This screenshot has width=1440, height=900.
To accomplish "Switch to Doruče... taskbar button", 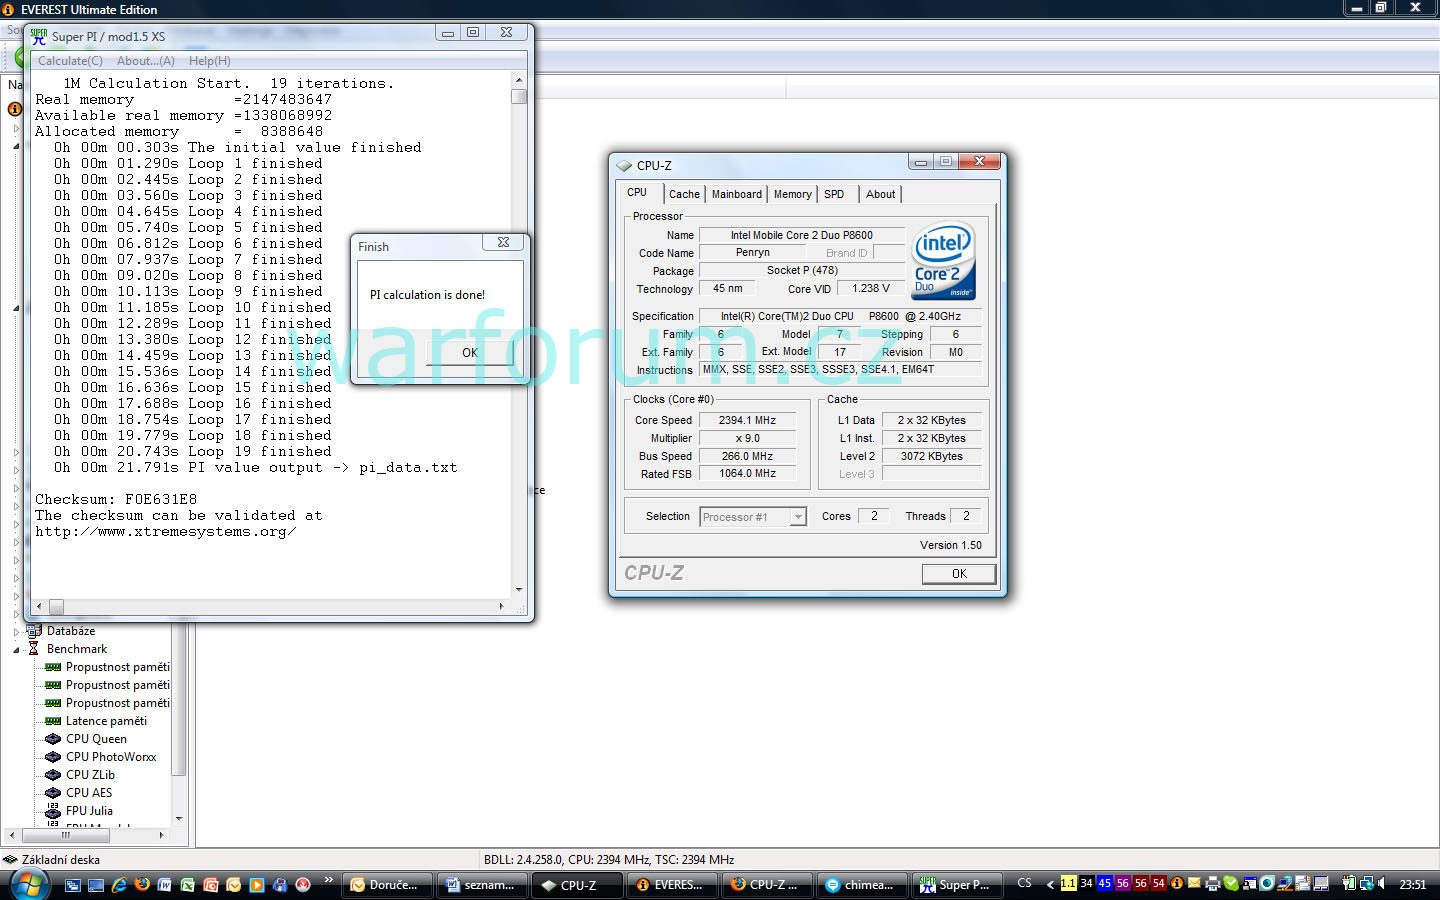I will [x=386, y=885].
